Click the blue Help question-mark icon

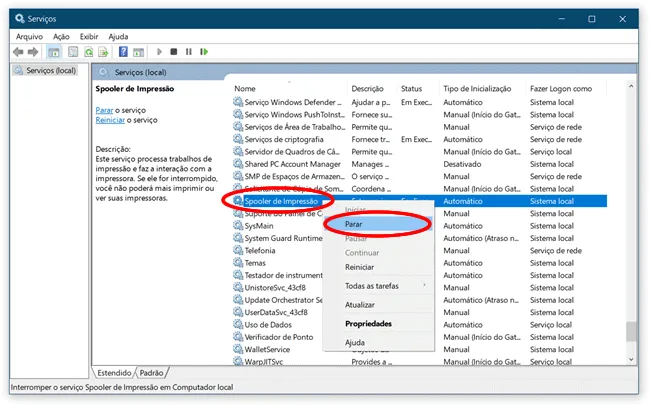(x=123, y=52)
